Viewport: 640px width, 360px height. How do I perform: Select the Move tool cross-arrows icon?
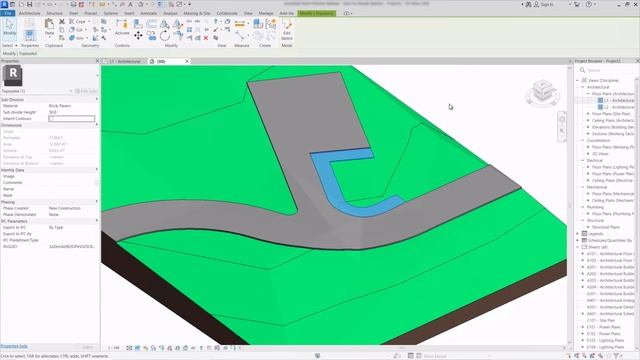click(x=138, y=36)
